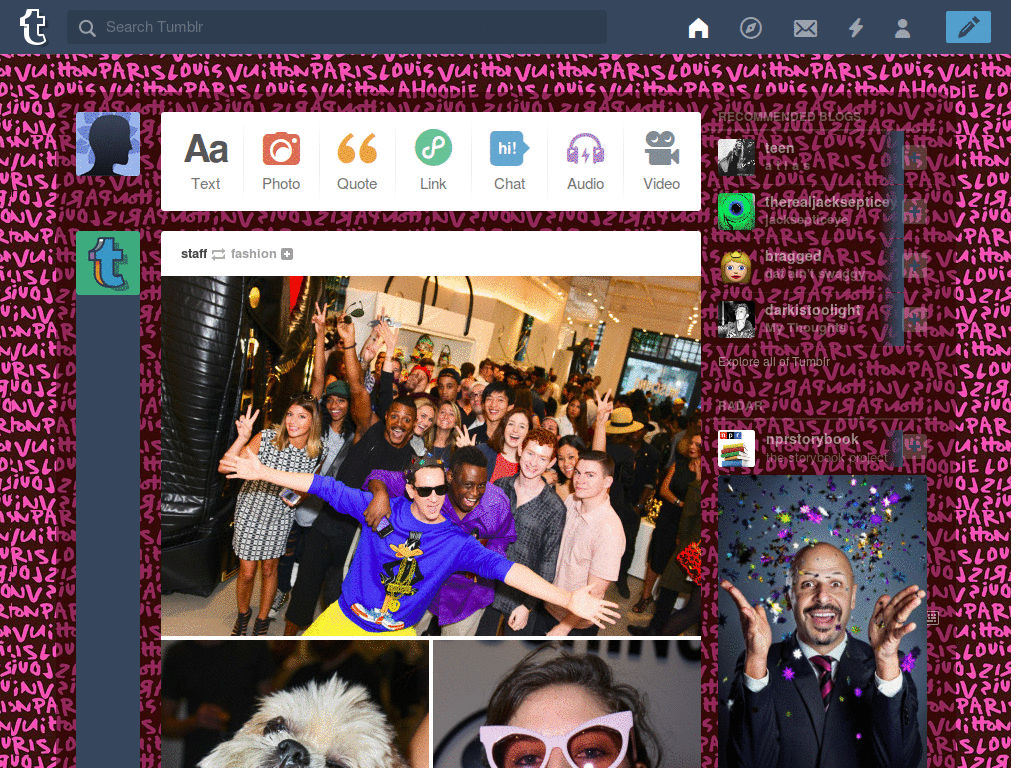The width and height of the screenshot is (1024, 768).
Task: Open the confetti man radar image
Action: coord(822,622)
